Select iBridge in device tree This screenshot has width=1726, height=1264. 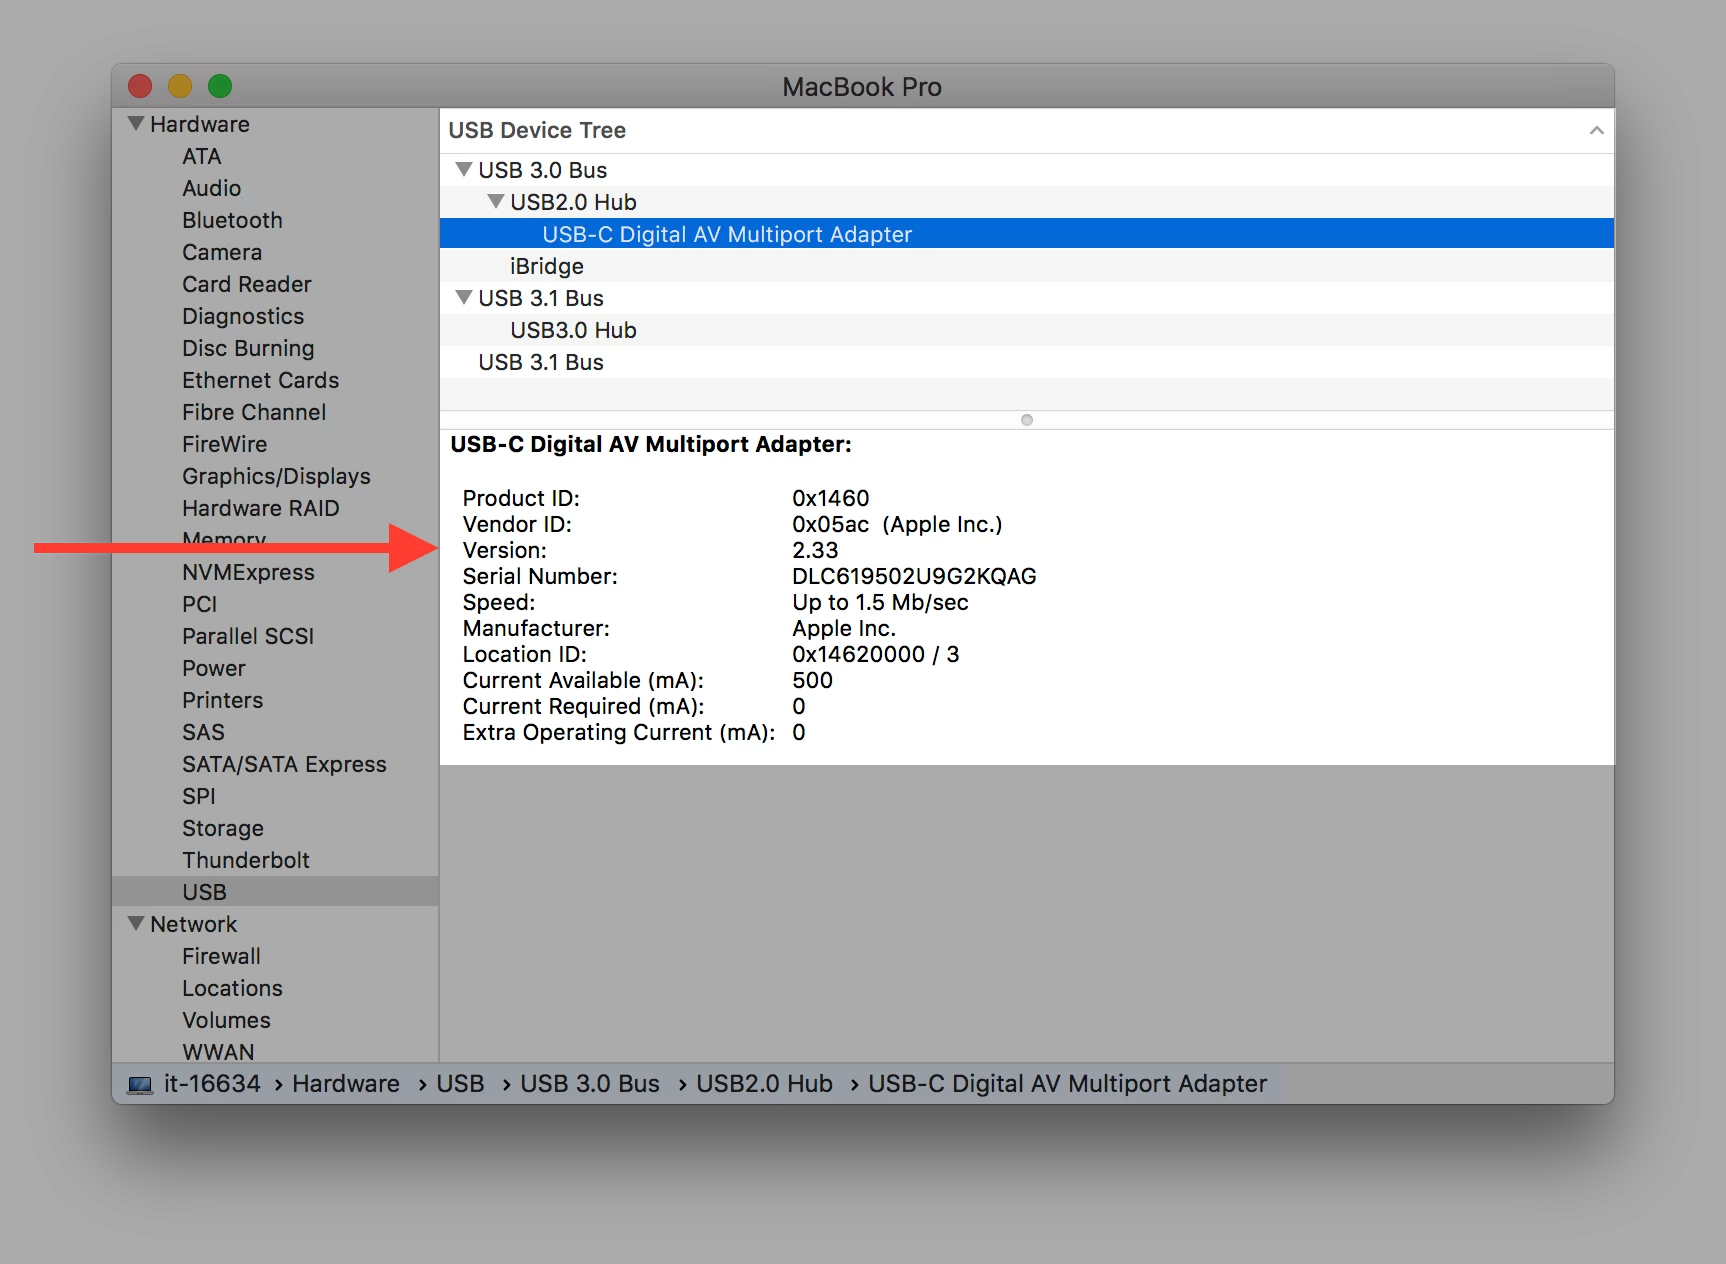coord(1027,266)
